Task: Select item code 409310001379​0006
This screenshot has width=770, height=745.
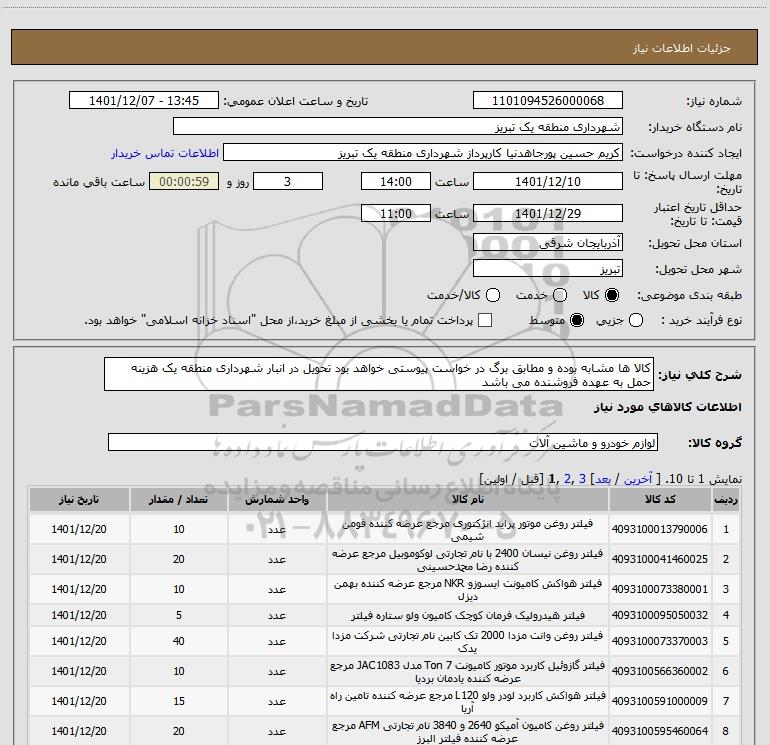Action: coord(660,529)
